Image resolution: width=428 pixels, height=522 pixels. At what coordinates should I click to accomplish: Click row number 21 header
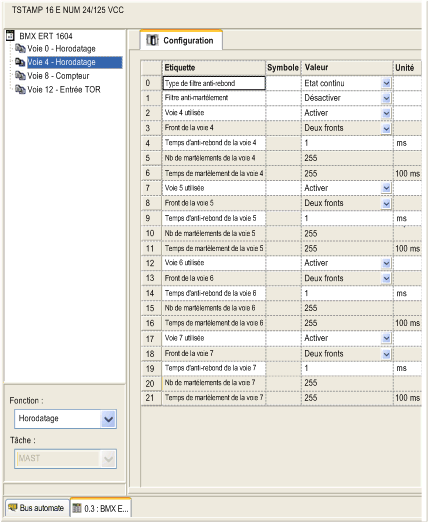pyautogui.click(x=151, y=398)
